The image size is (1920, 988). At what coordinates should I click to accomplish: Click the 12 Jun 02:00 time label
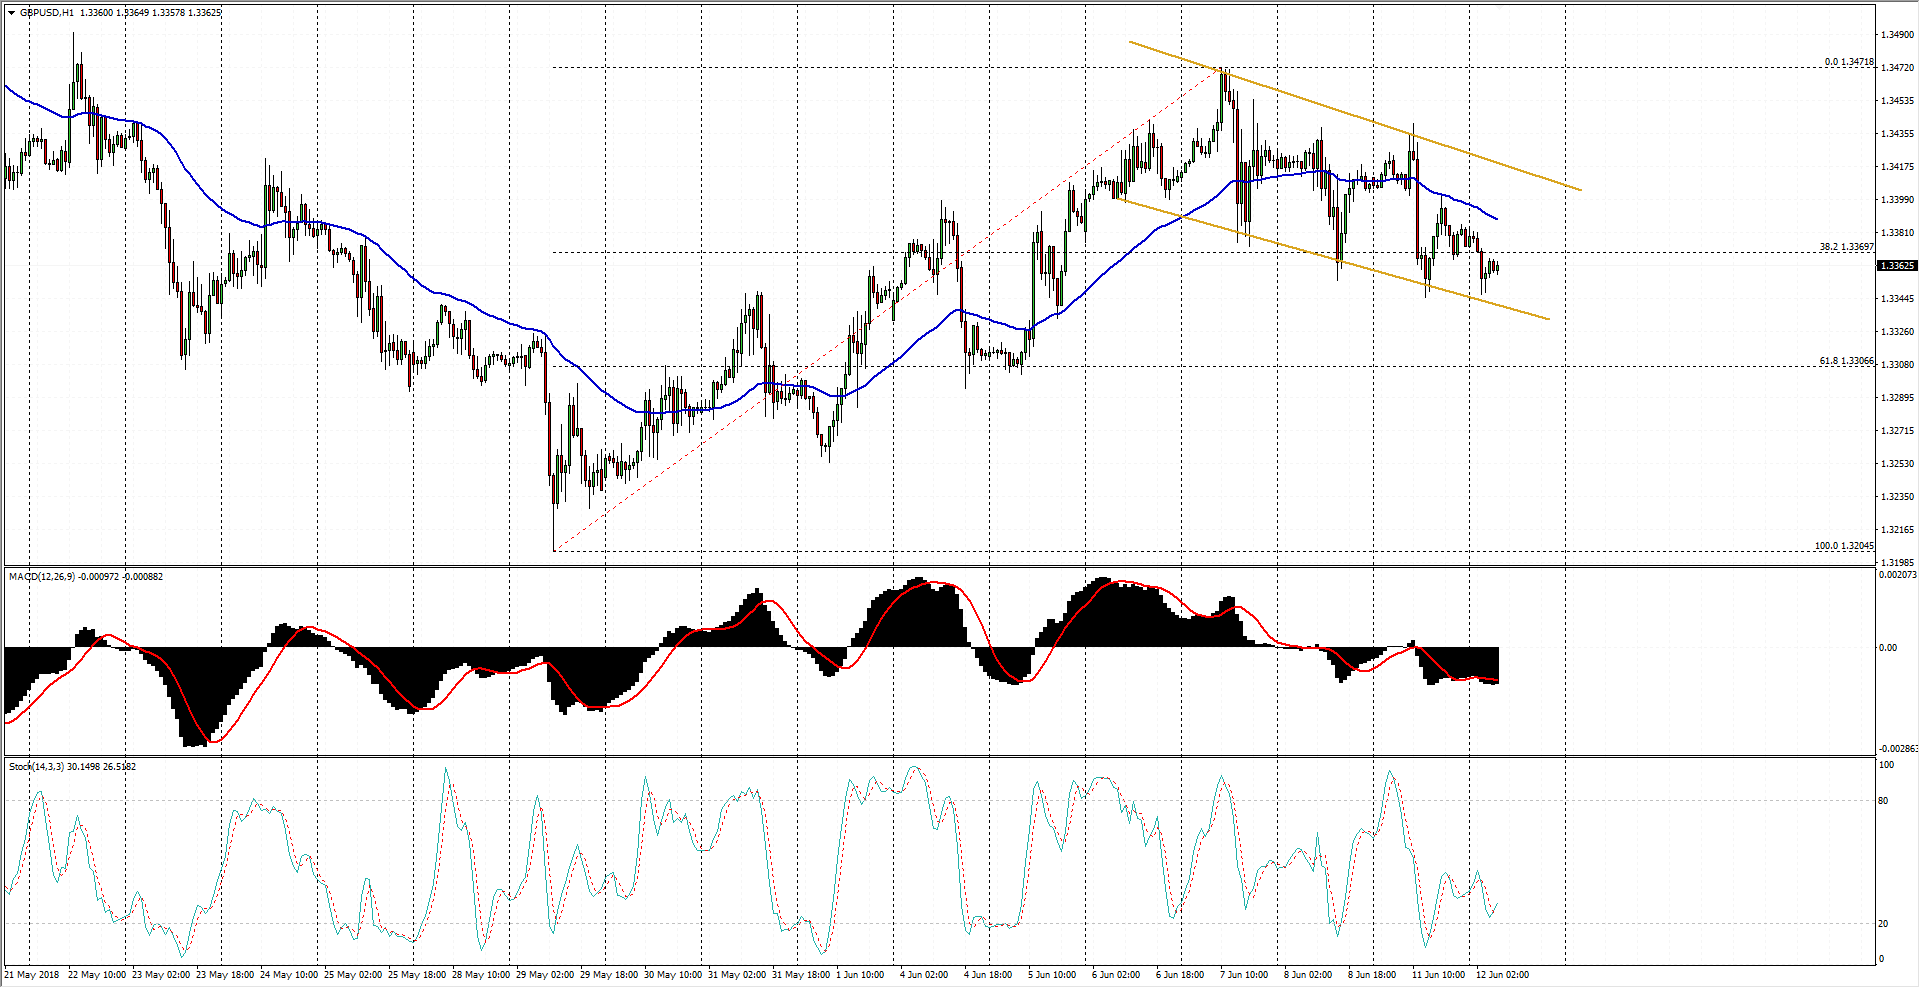(x=1502, y=974)
